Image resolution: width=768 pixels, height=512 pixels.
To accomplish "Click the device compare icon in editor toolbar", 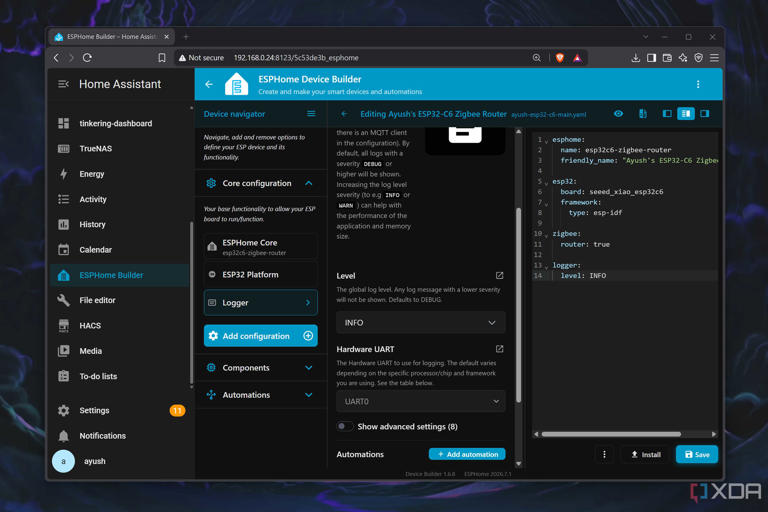I will (643, 114).
